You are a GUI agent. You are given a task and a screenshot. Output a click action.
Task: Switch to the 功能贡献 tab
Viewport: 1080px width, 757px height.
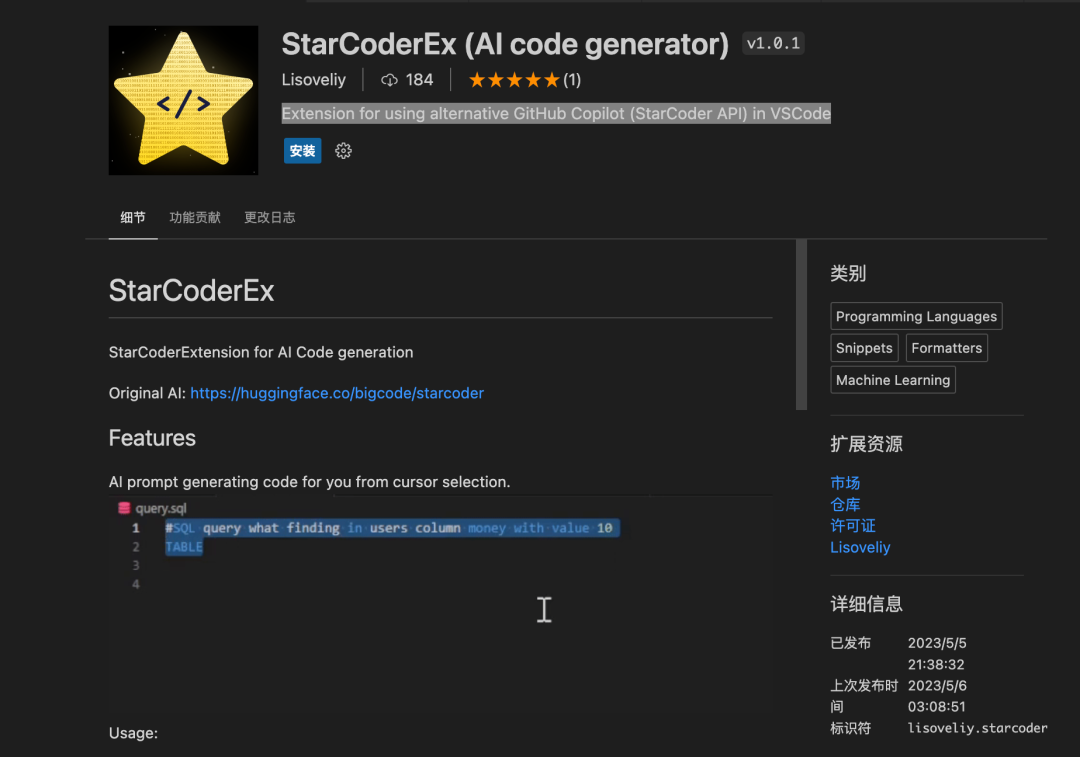[x=195, y=218]
